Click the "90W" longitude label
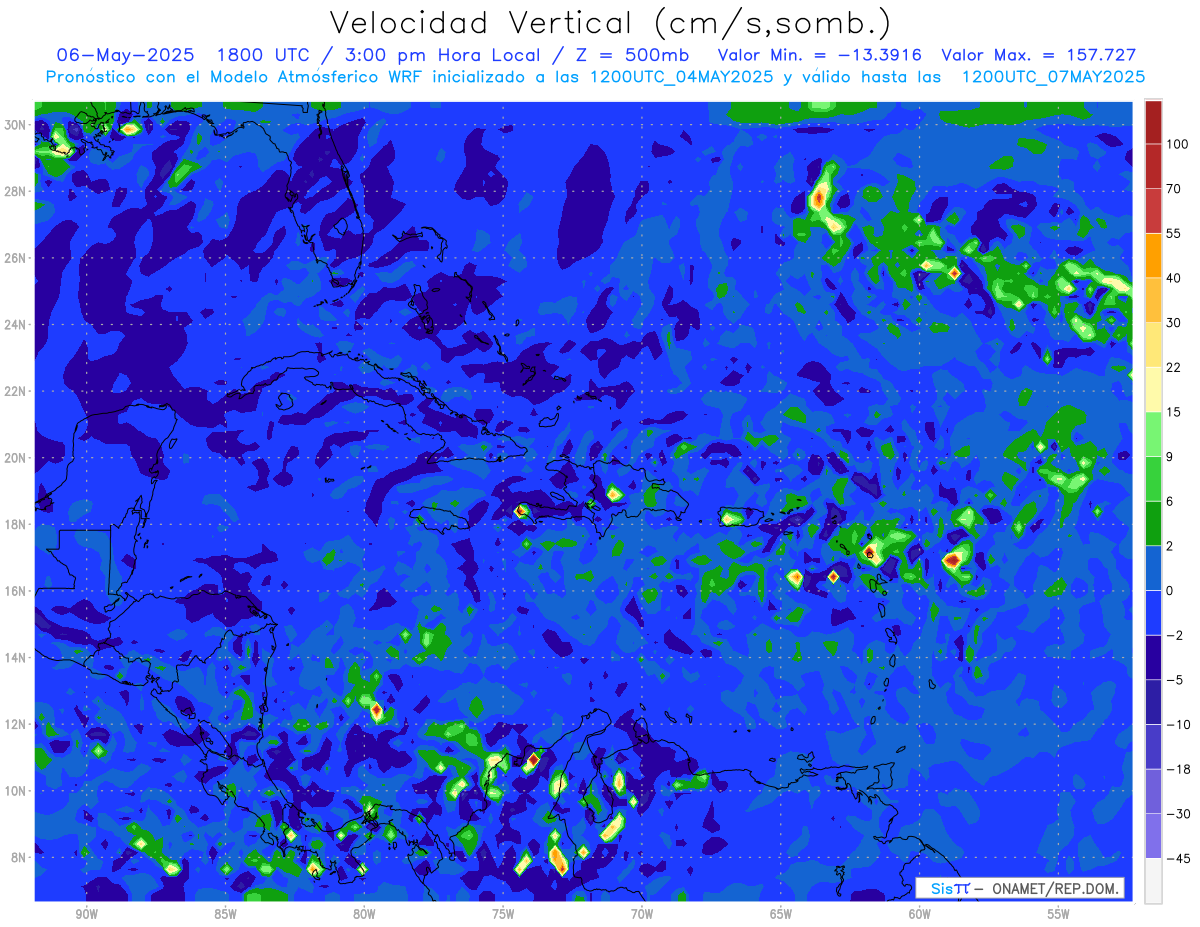The image size is (1200, 927). pyautogui.click(x=85, y=914)
